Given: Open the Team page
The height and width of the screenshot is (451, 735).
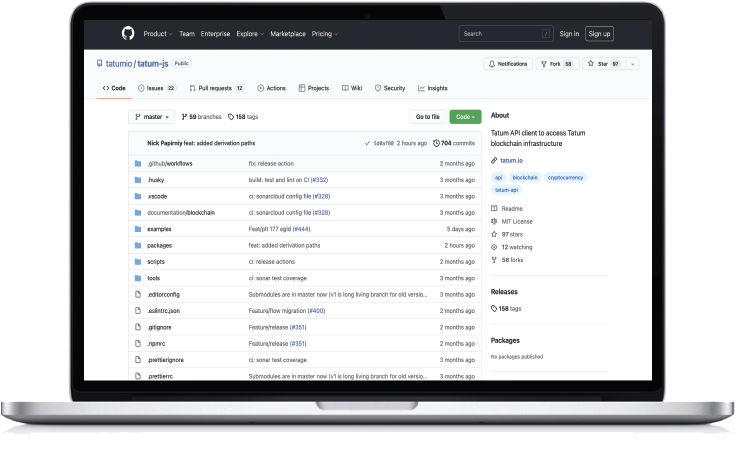Looking at the screenshot, I should (x=187, y=34).
